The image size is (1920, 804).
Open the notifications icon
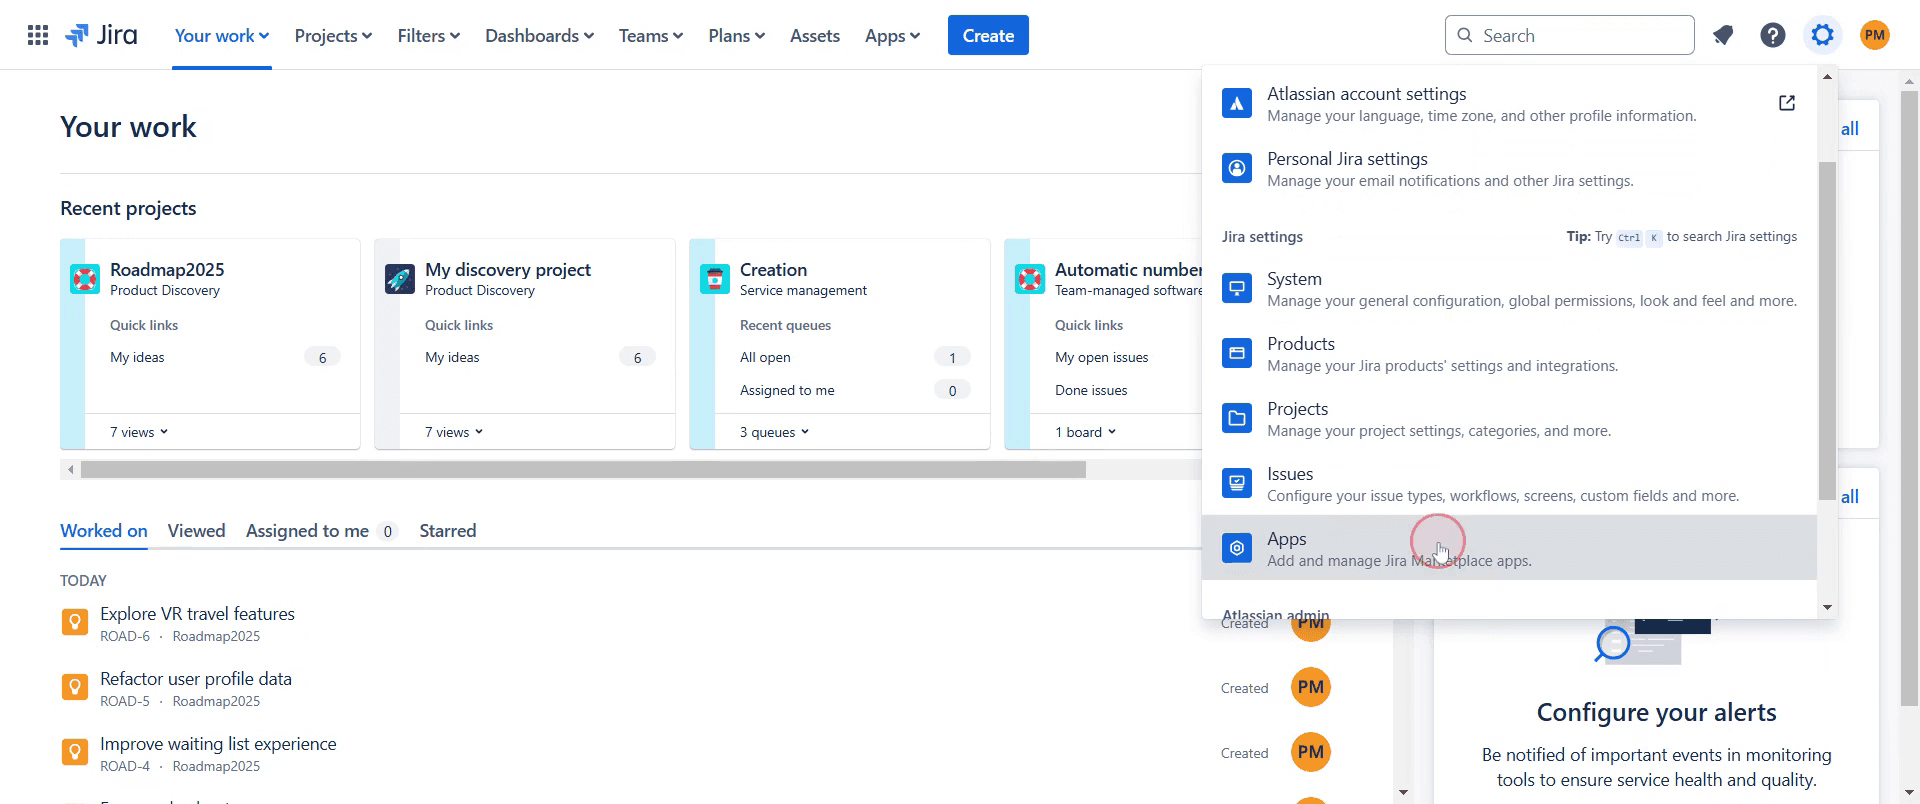1723,36
